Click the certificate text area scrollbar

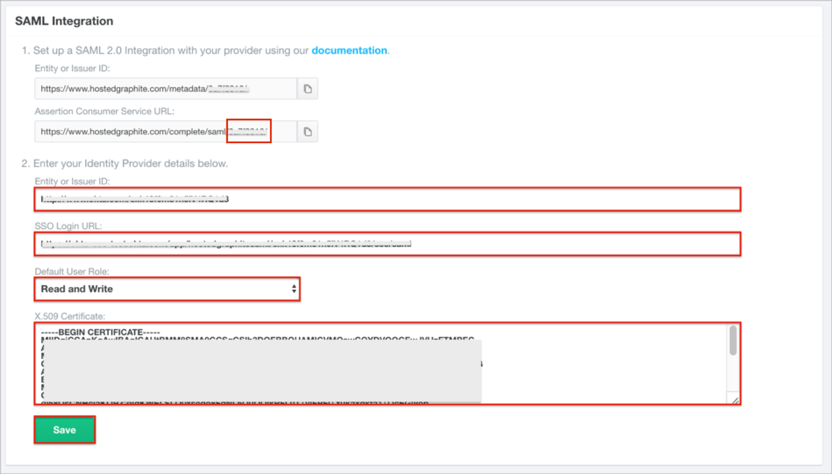733,342
